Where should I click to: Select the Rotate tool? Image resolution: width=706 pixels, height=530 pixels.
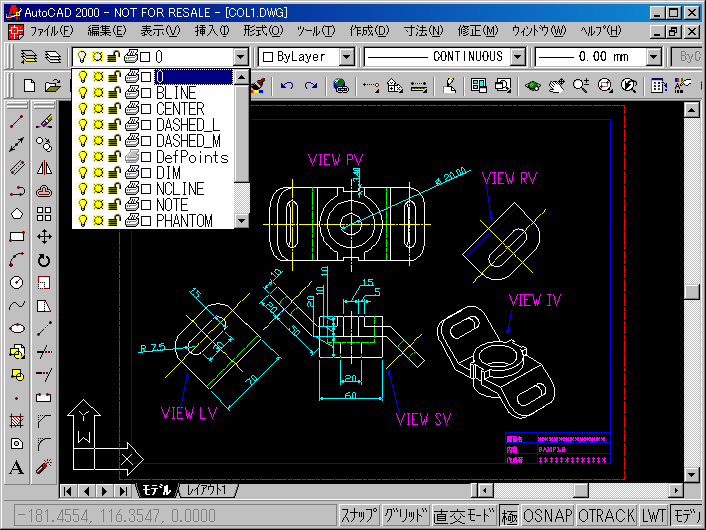(x=44, y=260)
